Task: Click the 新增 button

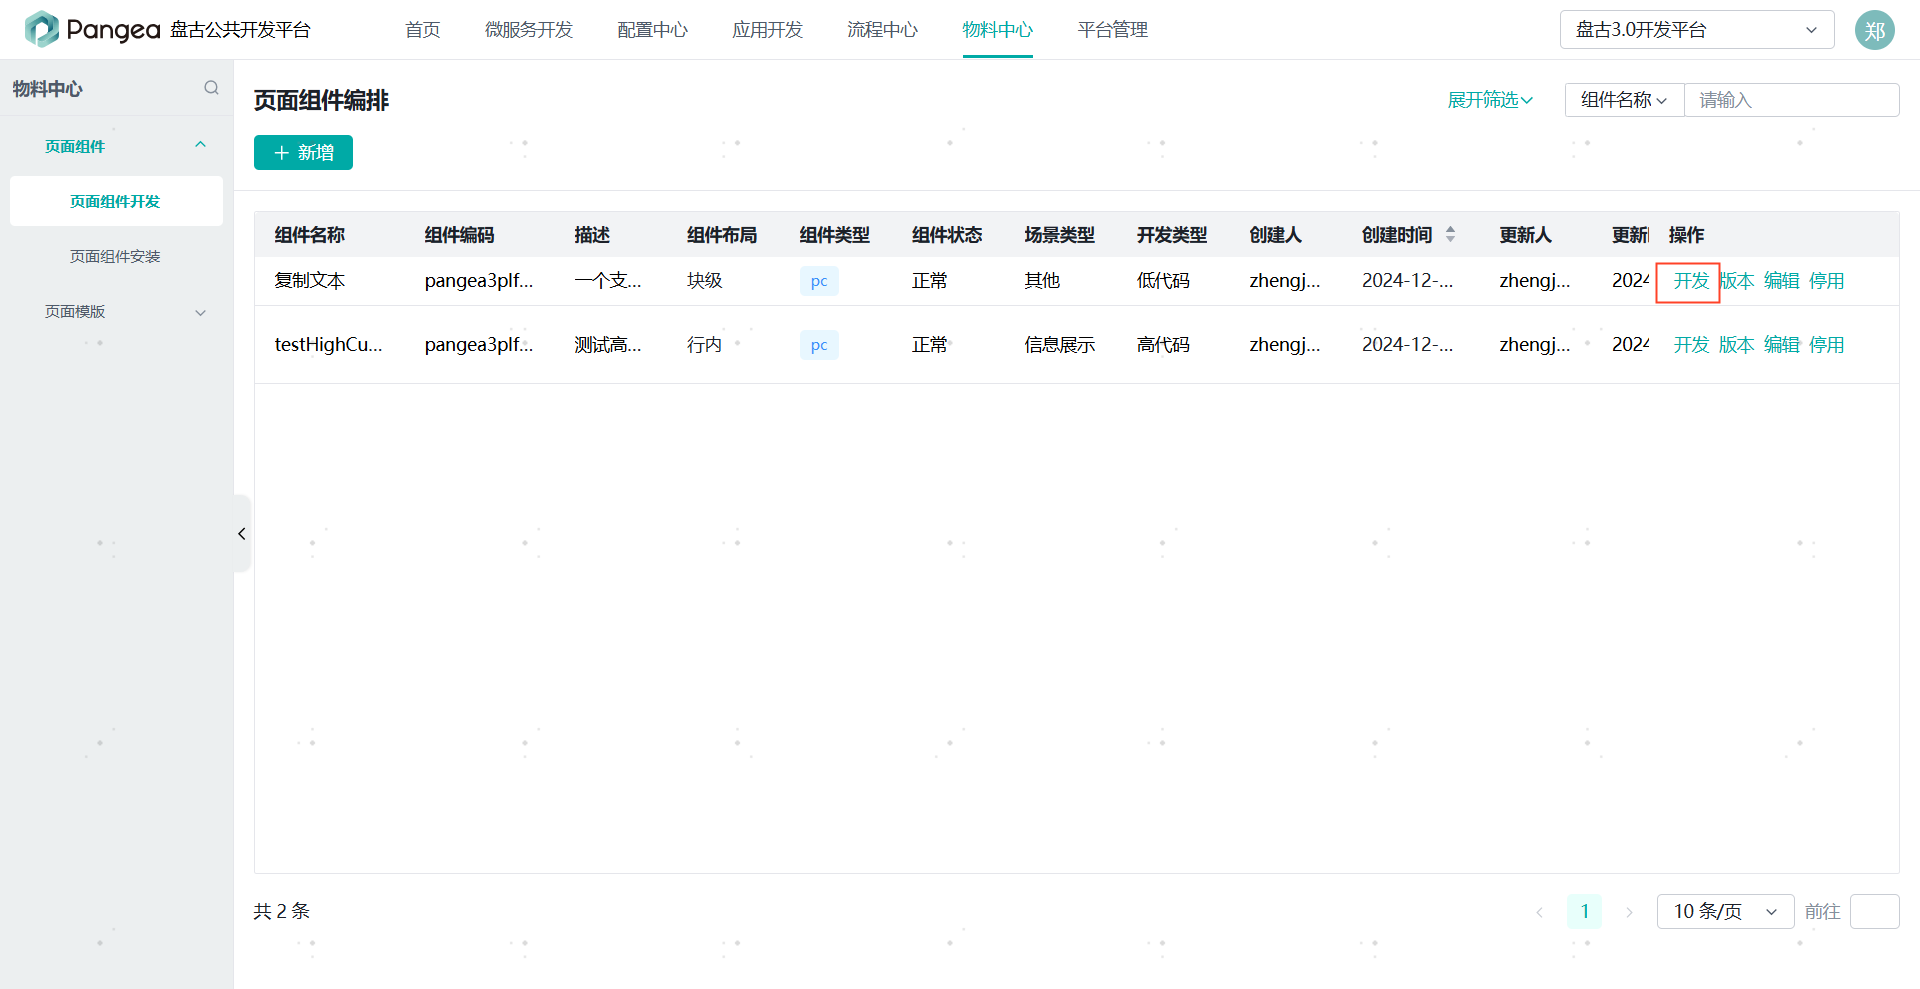Action: (303, 153)
